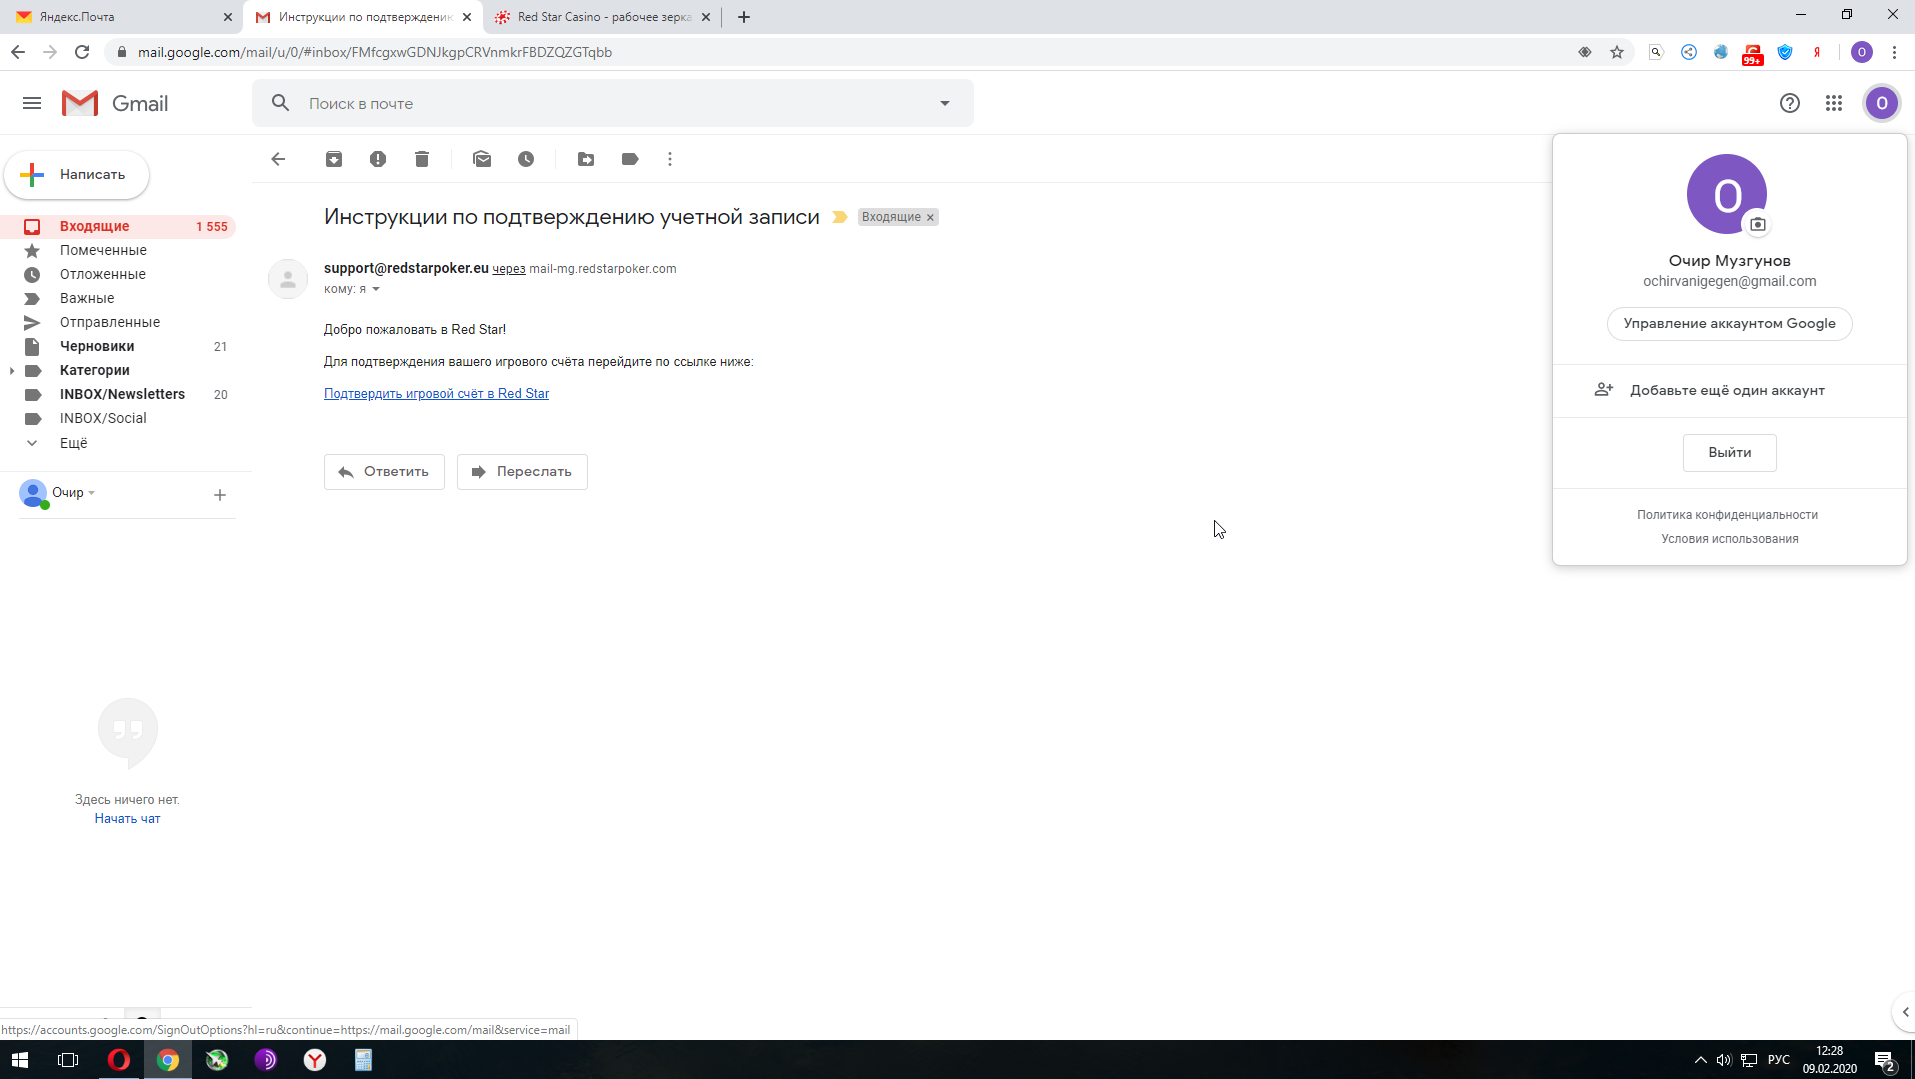Open the Входящие folder

click(118, 226)
